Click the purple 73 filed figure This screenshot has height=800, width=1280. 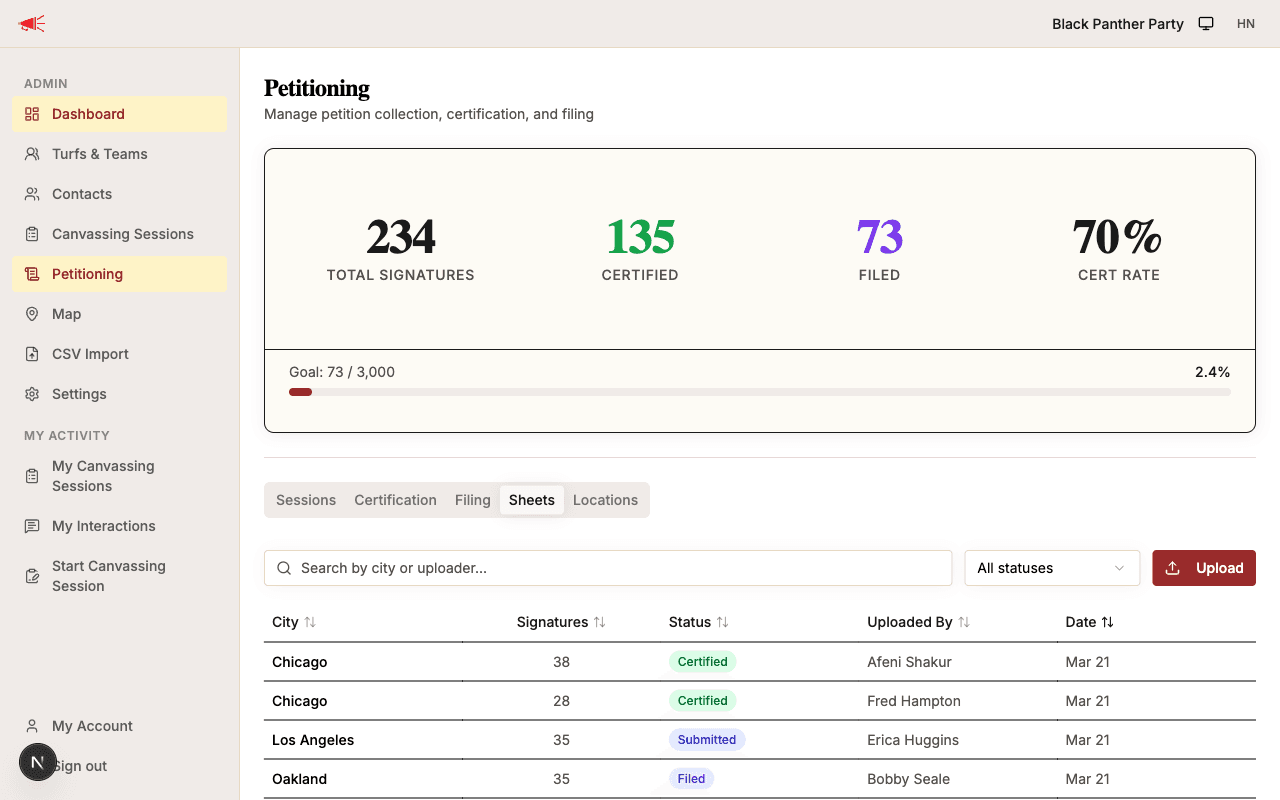coord(880,238)
